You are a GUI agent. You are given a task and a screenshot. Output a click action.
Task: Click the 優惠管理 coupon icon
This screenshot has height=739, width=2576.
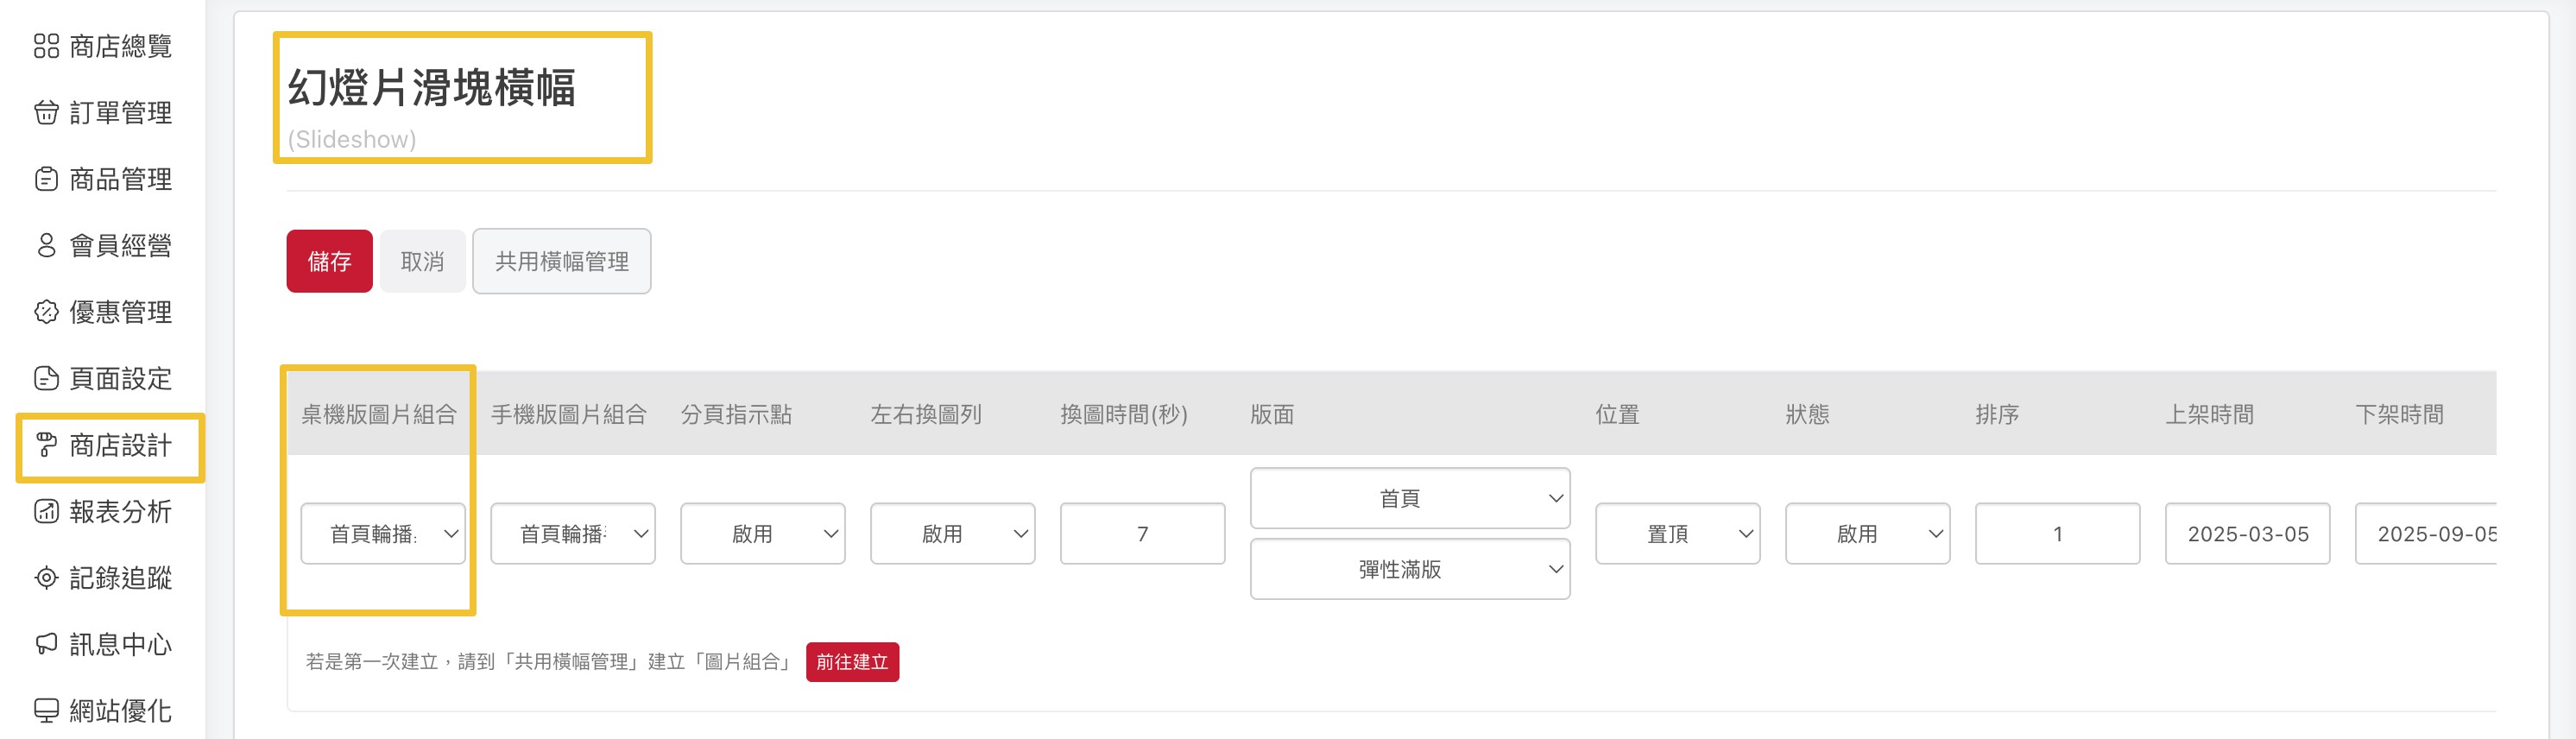click(46, 312)
